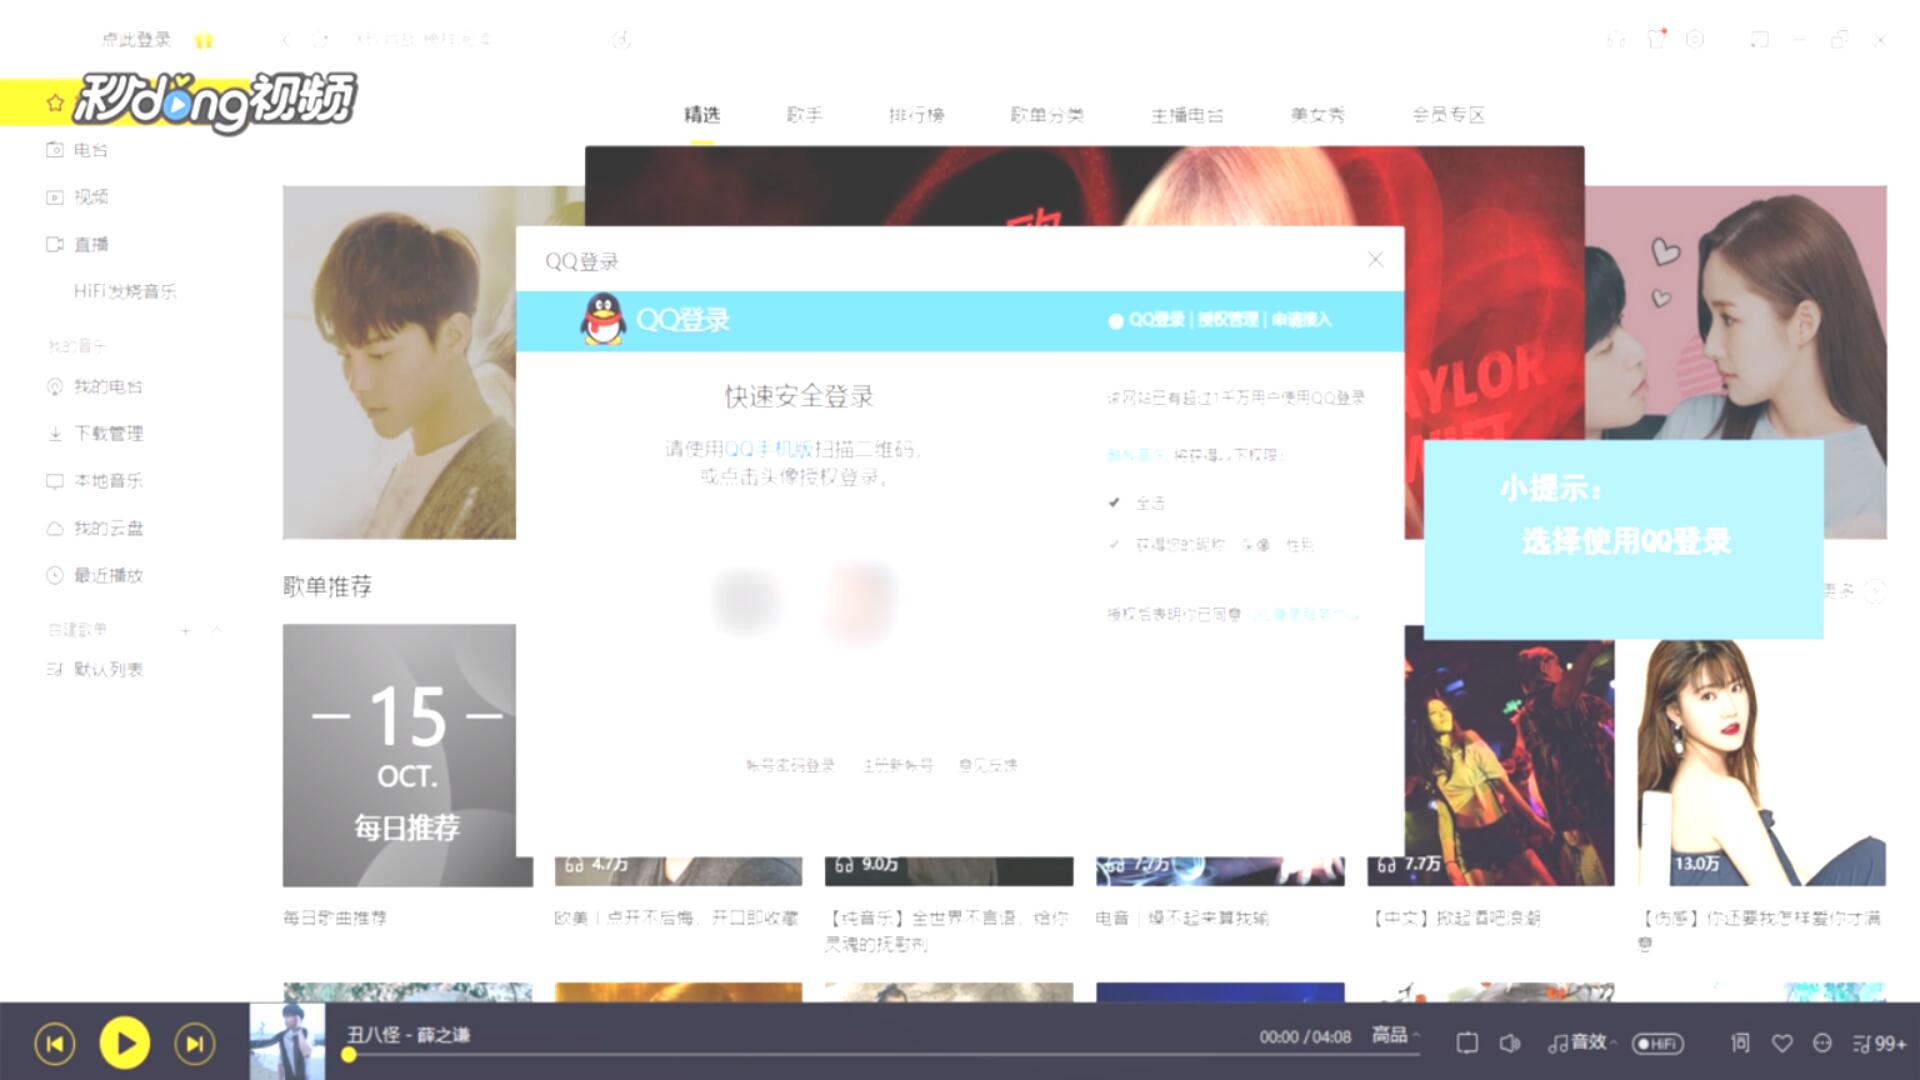Skip to the next track

coord(194,1044)
